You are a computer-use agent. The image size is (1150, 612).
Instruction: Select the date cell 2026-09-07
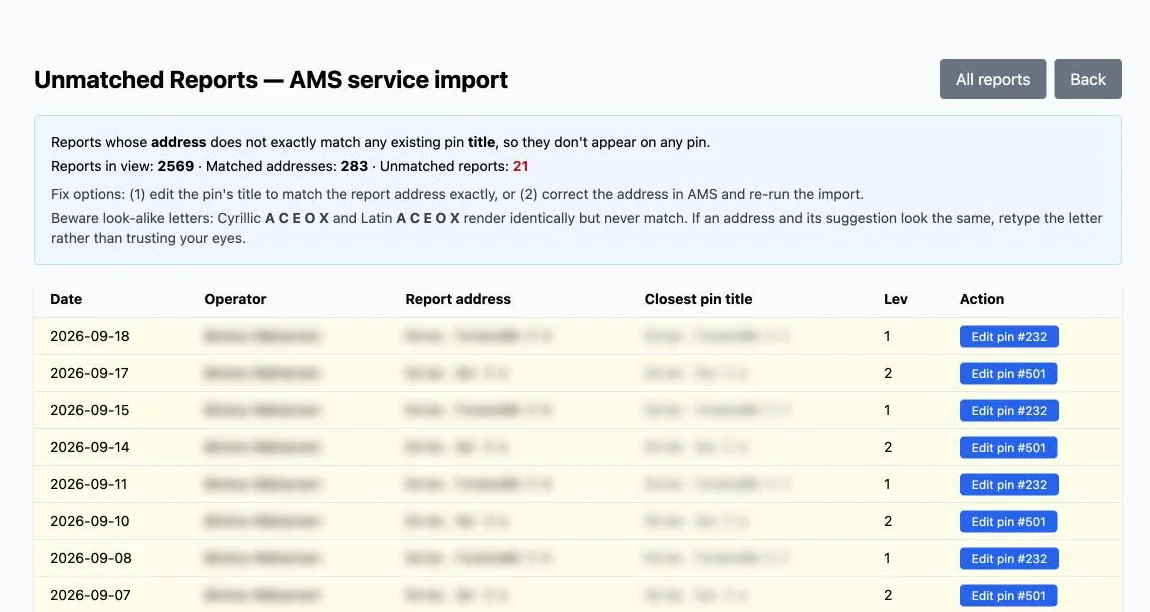90,595
